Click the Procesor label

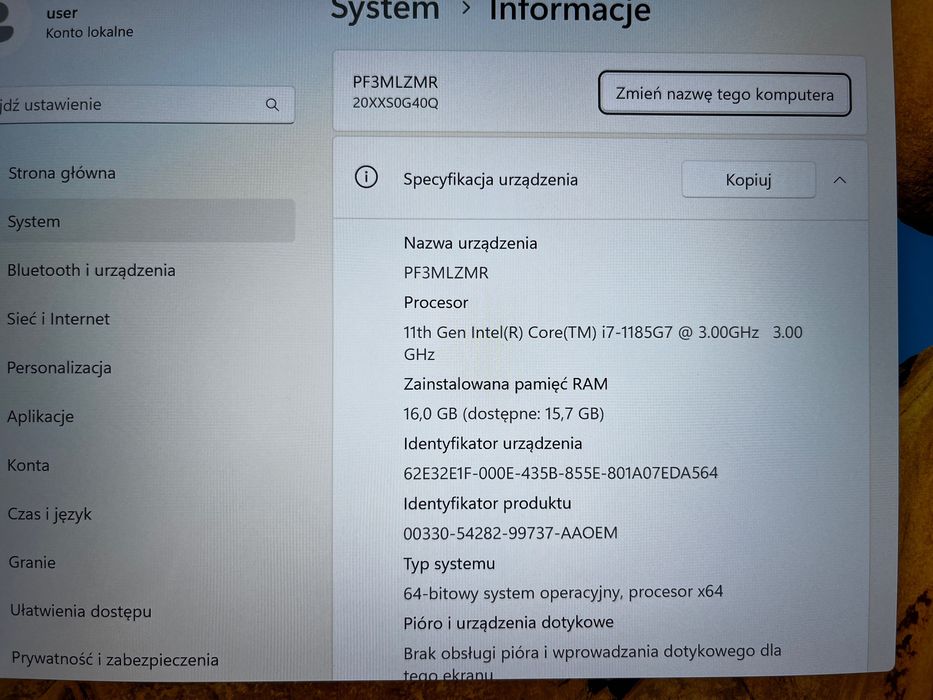436,302
